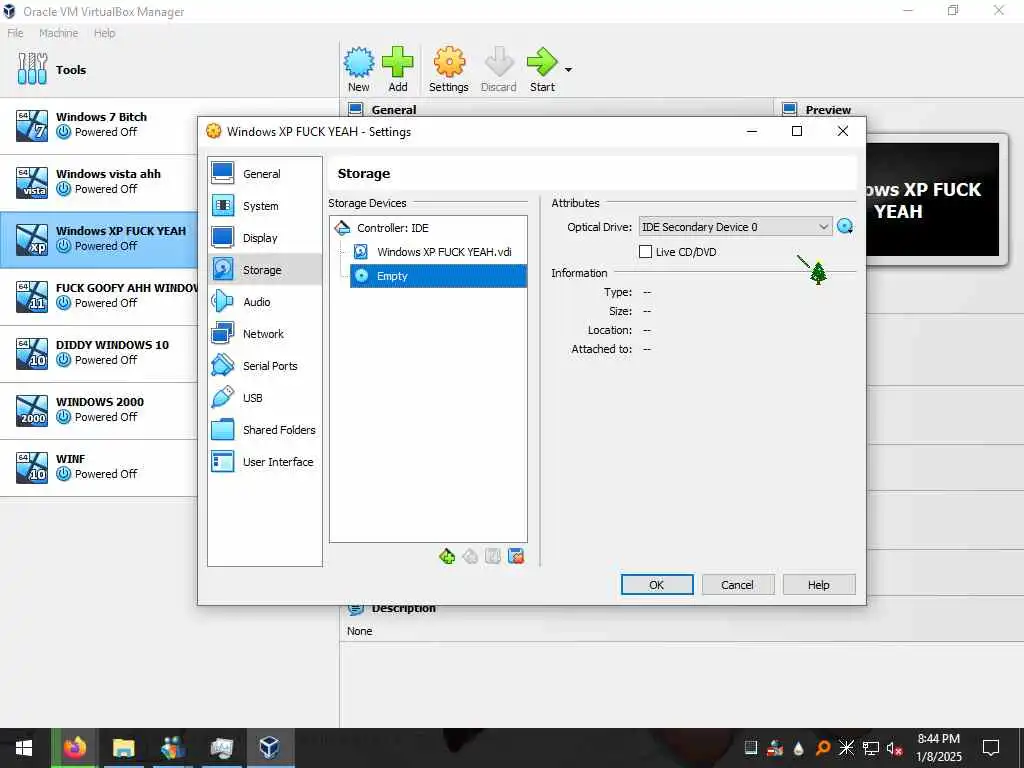Viewport: 1024px width, 768px height.
Task: Open the System settings category
Action: pyautogui.click(x=264, y=206)
